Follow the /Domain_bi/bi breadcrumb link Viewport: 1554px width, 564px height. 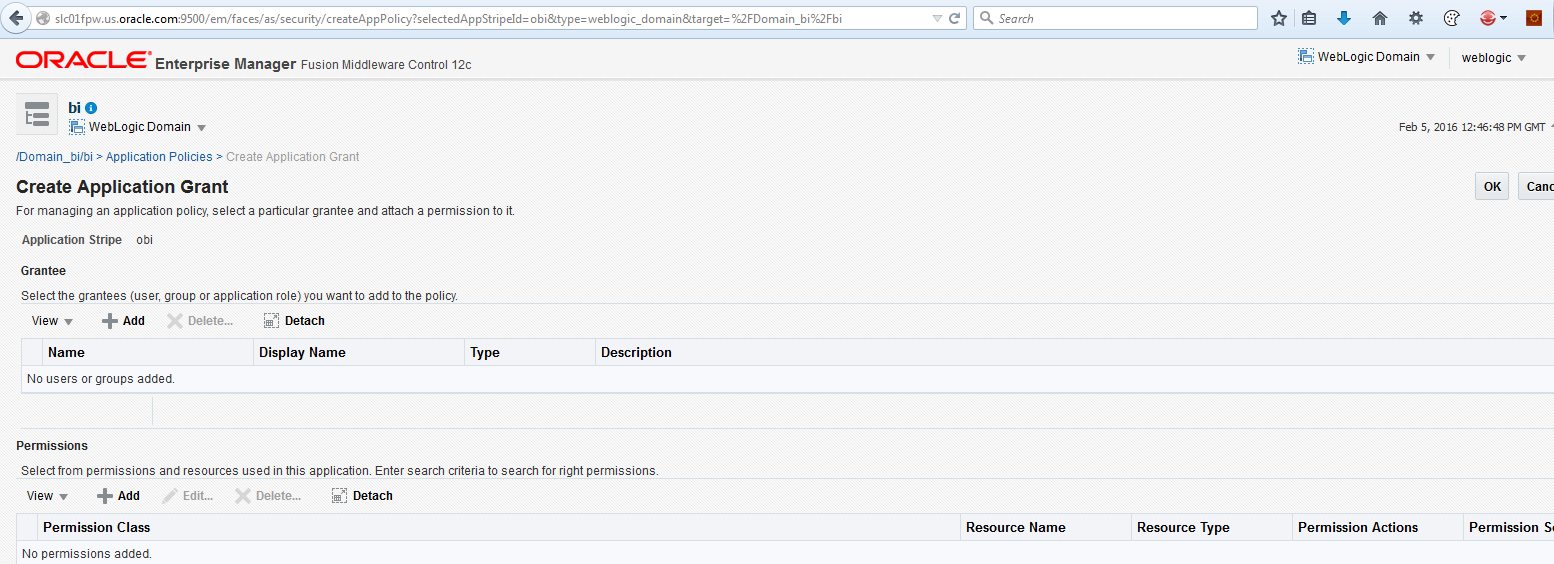point(54,157)
